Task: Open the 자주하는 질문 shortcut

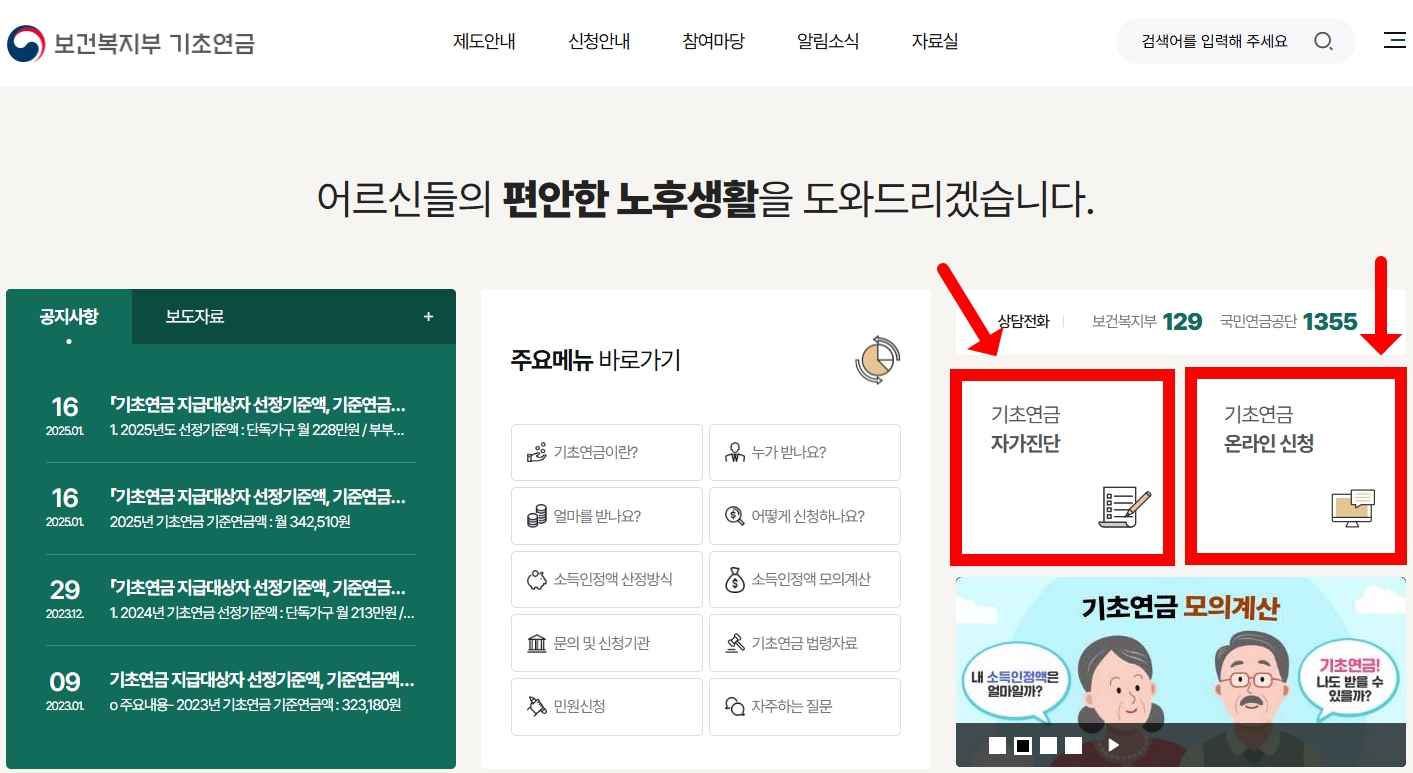Action: click(x=805, y=706)
